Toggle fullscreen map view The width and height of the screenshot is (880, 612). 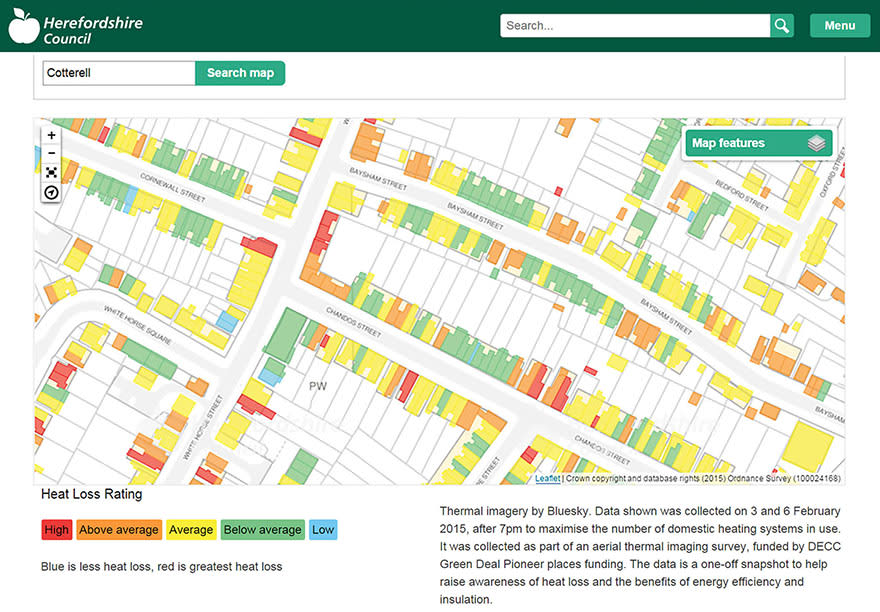[x=52, y=173]
